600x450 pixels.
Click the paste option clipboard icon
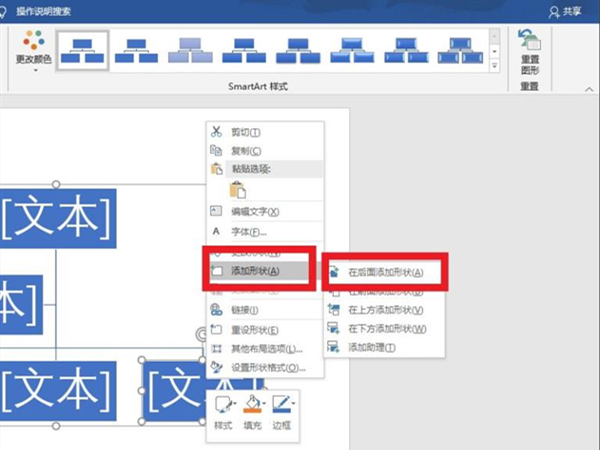point(237,190)
